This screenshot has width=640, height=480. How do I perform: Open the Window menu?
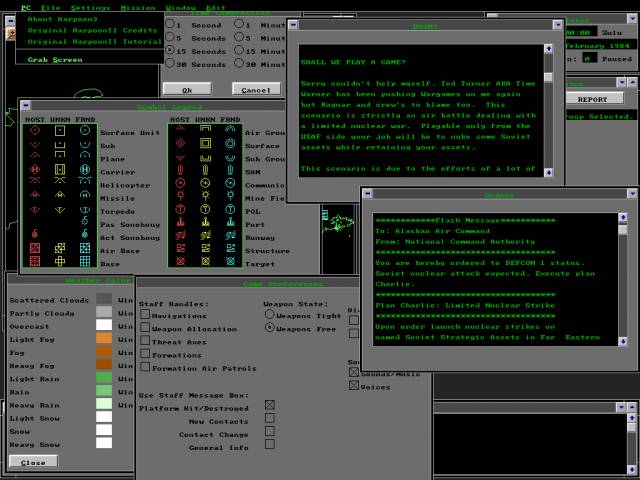click(180, 8)
